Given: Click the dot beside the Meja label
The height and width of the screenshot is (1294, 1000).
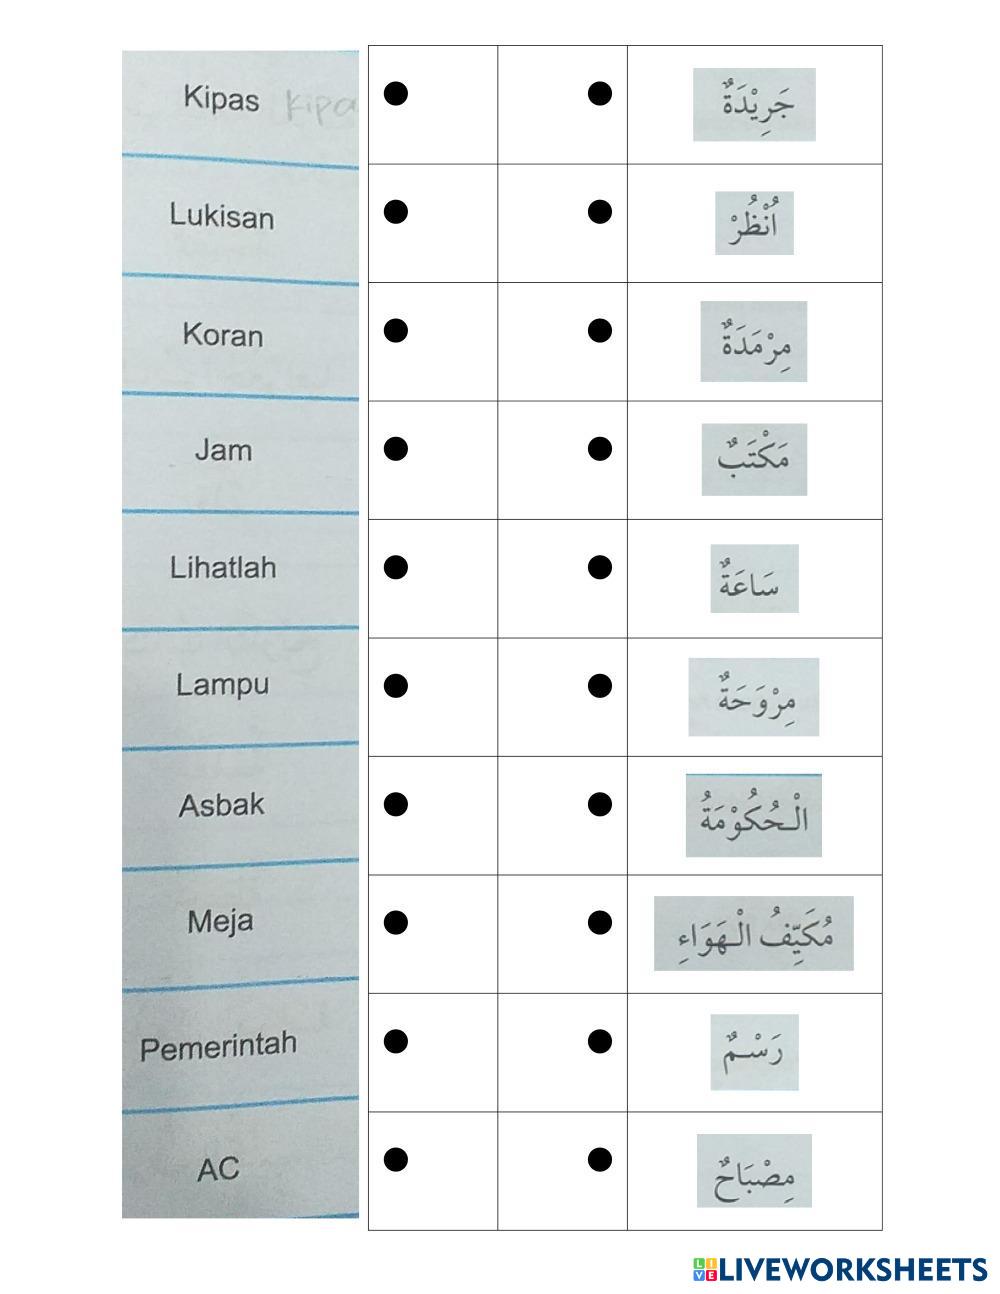Looking at the screenshot, I should pos(396,922).
